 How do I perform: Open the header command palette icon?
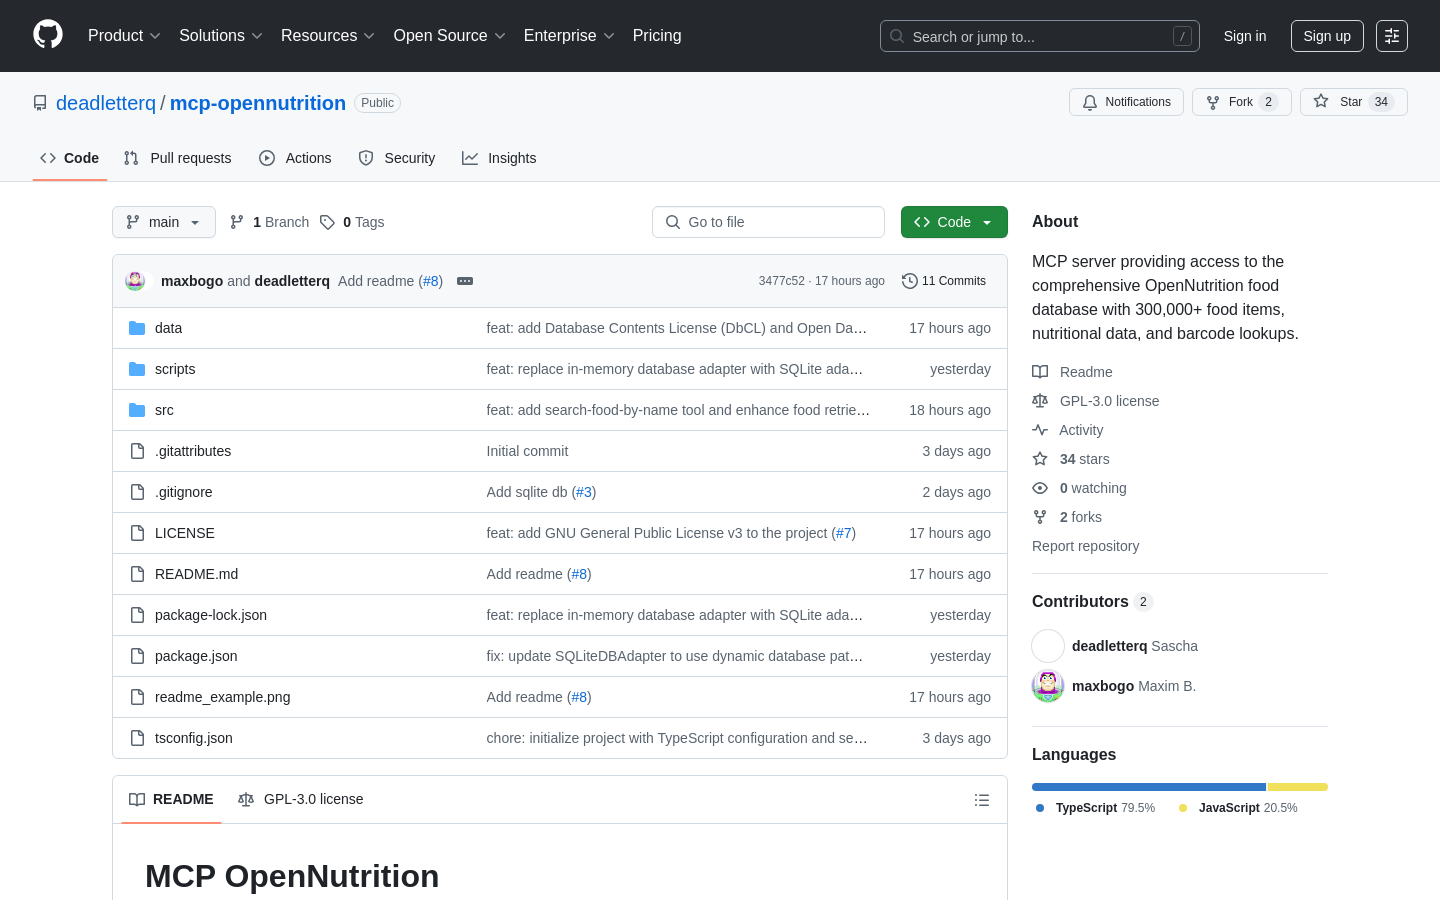(x=1392, y=36)
